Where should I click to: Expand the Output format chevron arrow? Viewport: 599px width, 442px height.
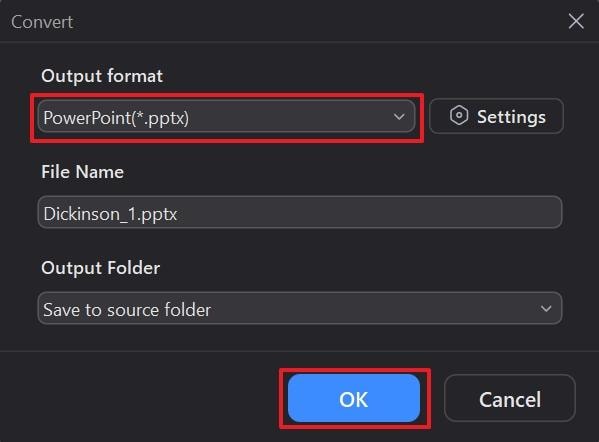399,117
